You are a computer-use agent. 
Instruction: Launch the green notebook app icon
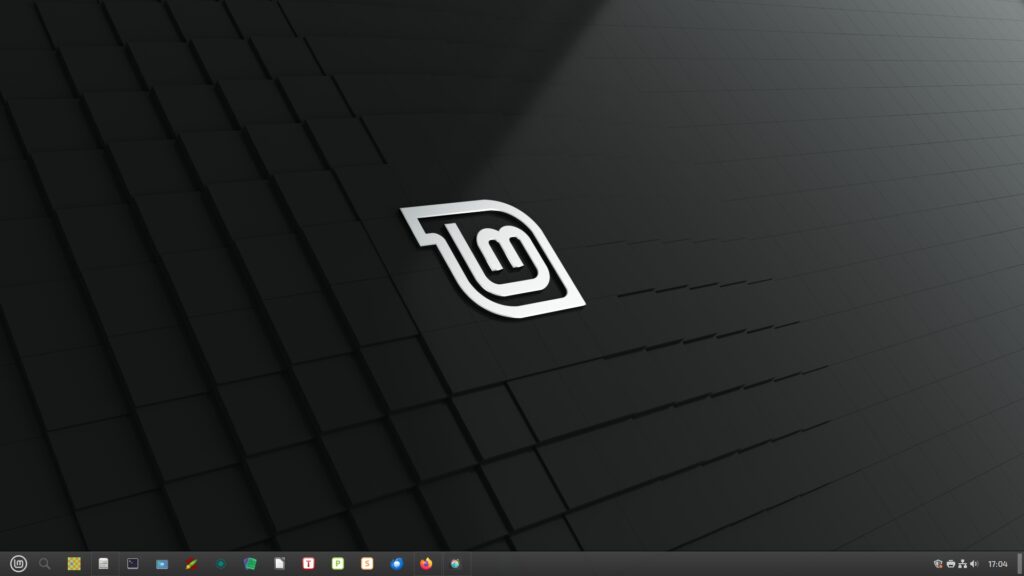click(250, 564)
